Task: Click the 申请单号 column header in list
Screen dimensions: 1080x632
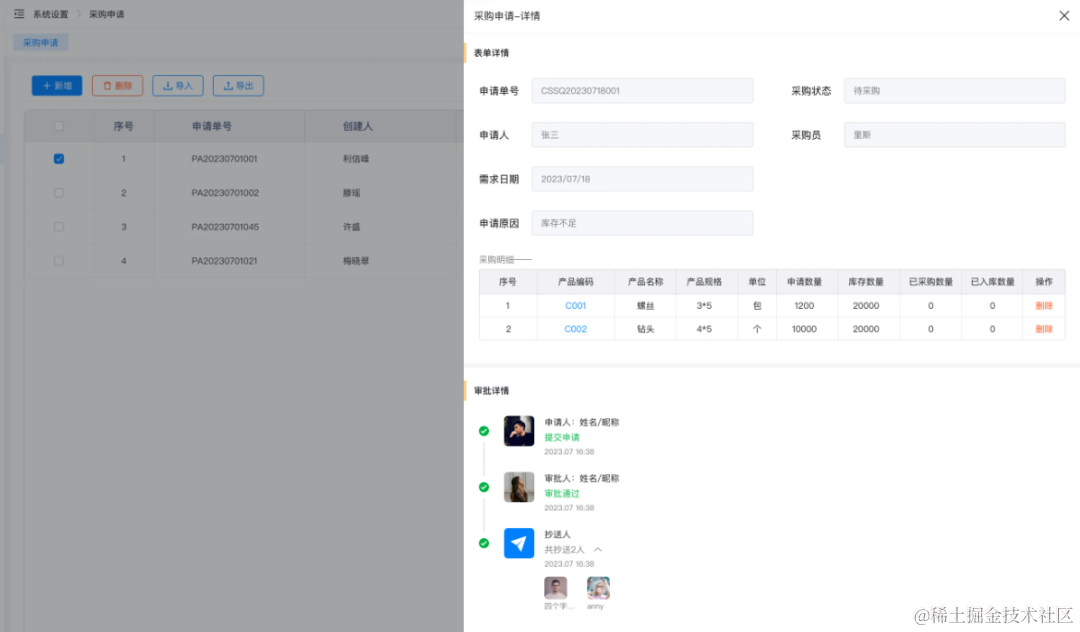Action: point(212,126)
